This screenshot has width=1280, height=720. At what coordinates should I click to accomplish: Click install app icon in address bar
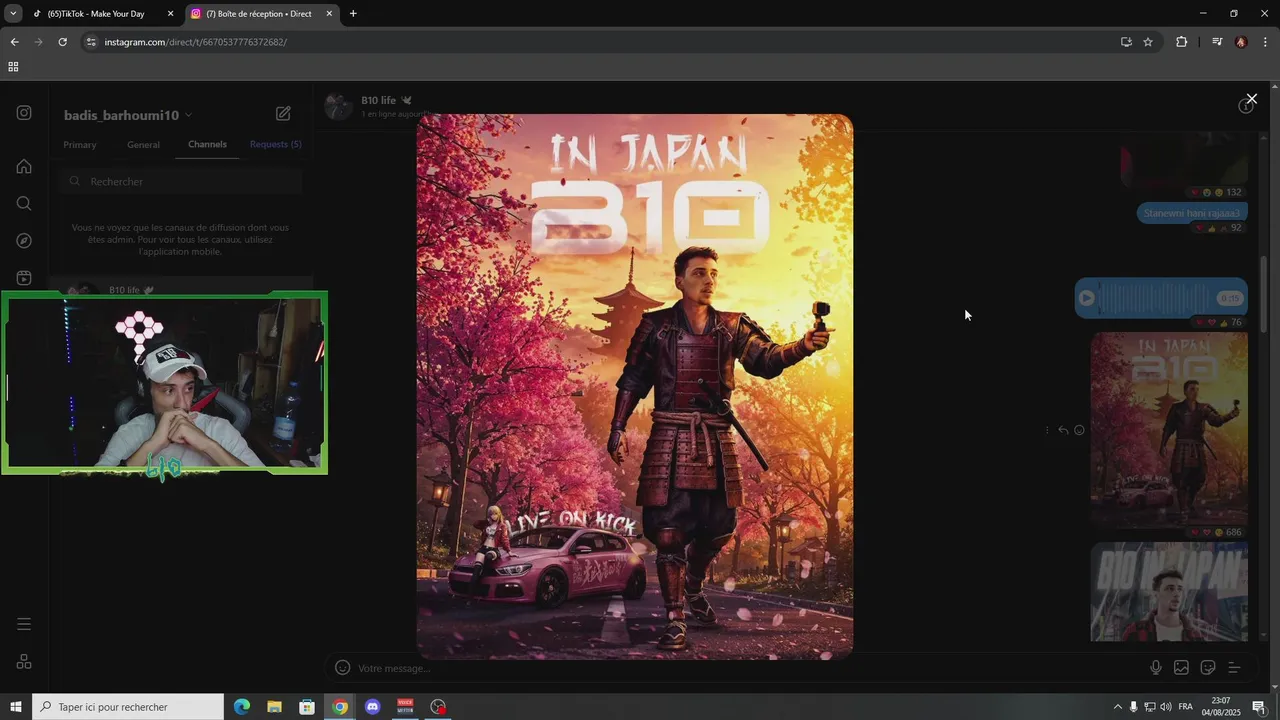tap(1126, 42)
